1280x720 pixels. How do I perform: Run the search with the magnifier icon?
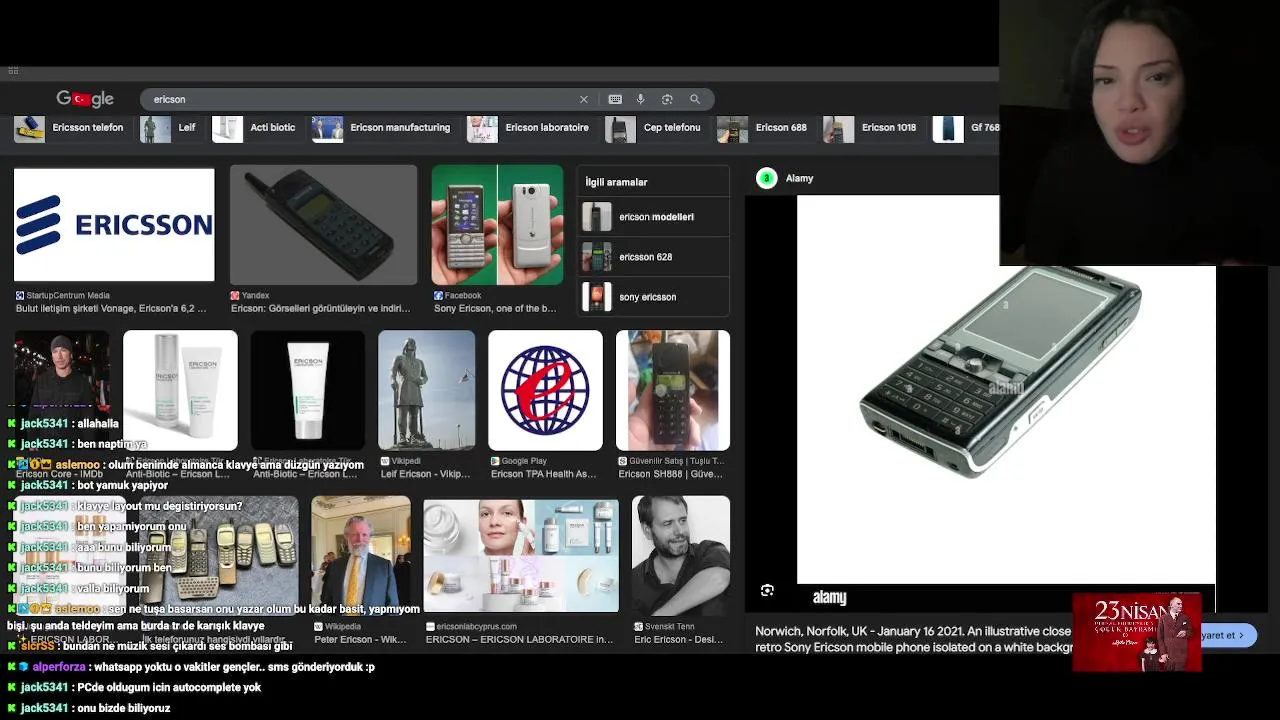(695, 99)
